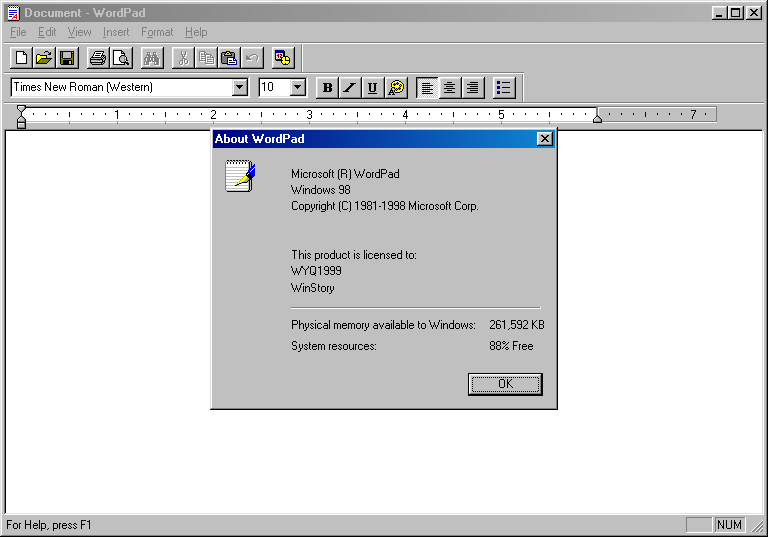
Task: Open the Format menu
Action: coord(157,32)
